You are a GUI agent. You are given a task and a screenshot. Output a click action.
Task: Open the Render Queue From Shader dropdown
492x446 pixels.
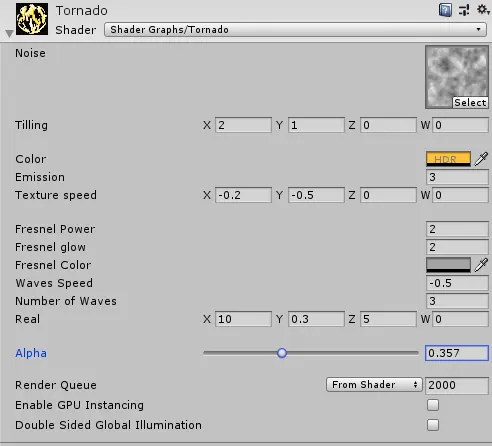374,385
